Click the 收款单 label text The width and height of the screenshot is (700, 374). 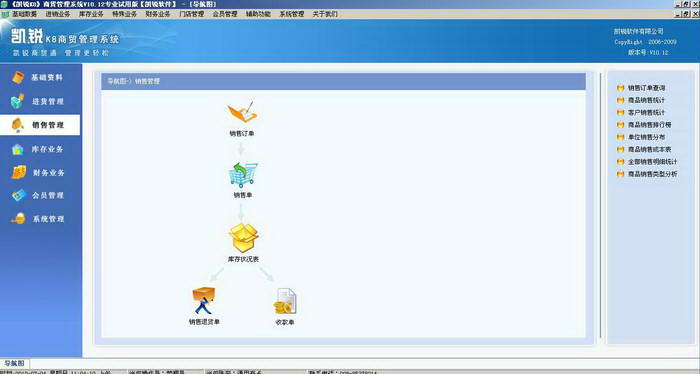point(285,322)
